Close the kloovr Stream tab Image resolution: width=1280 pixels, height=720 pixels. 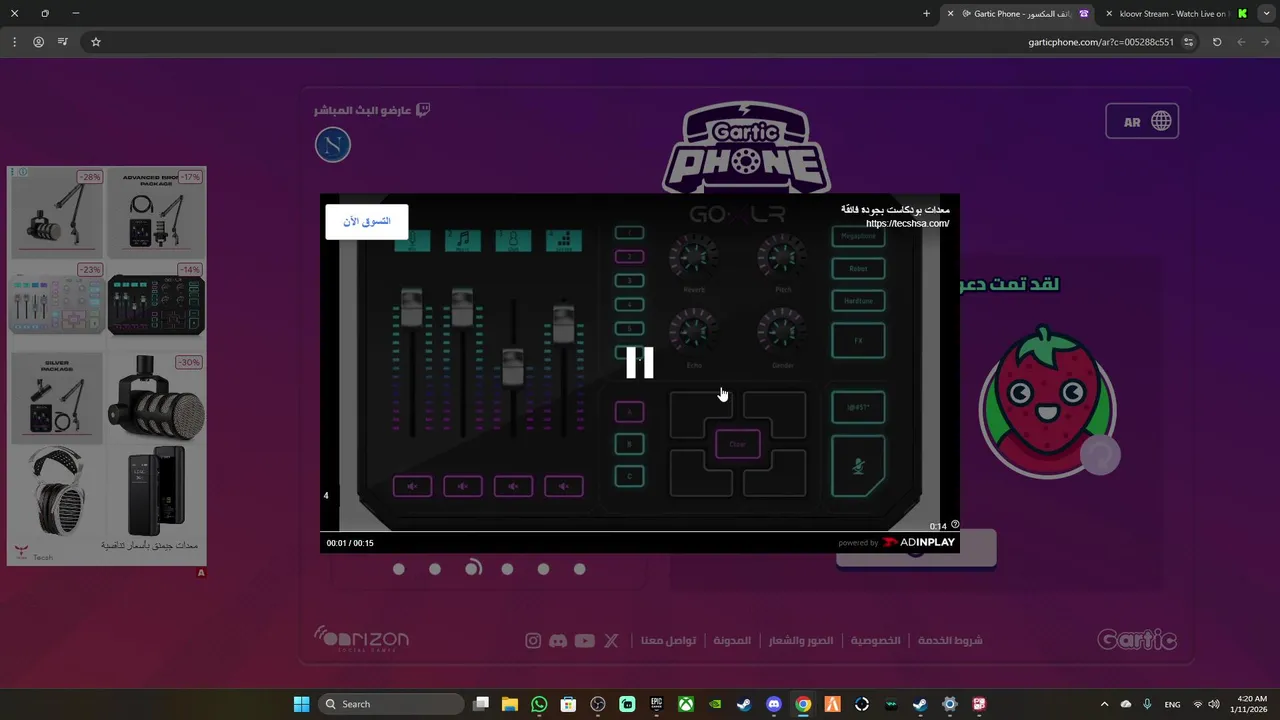tap(1109, 14)
